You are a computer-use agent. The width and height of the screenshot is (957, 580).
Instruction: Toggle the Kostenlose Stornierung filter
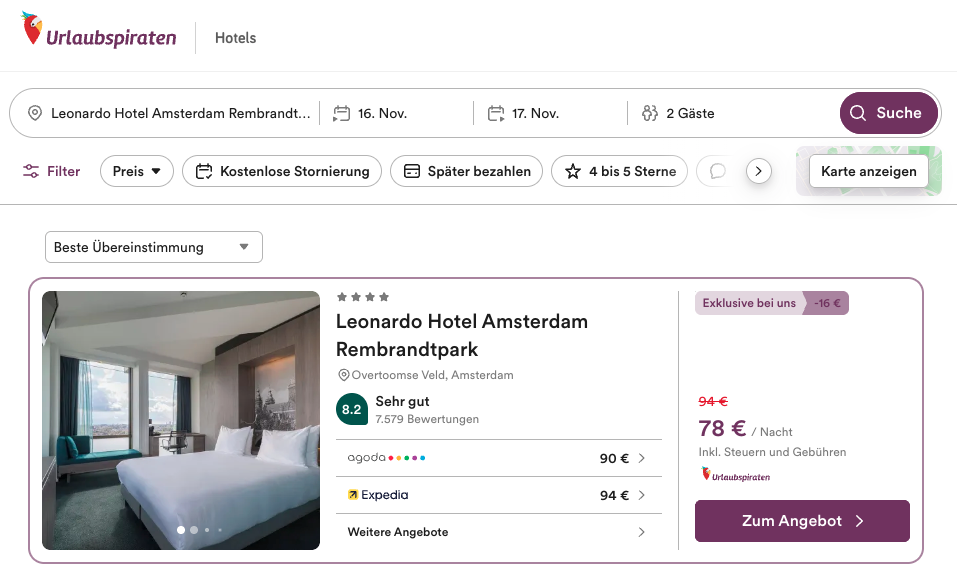tap(282, 171)
